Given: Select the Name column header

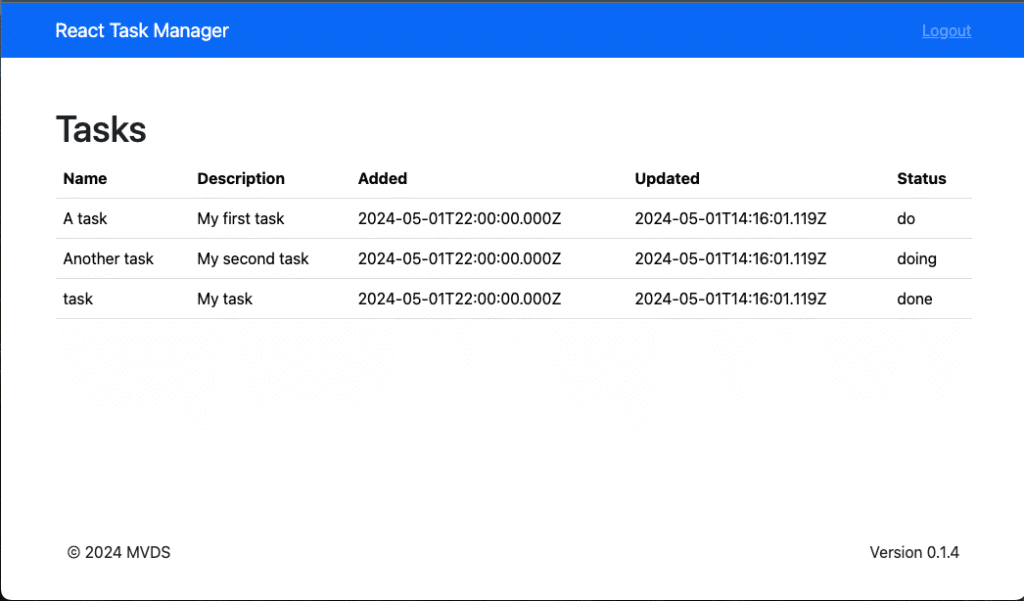Looking at the screenshot, I should click(x=85, y=178).
